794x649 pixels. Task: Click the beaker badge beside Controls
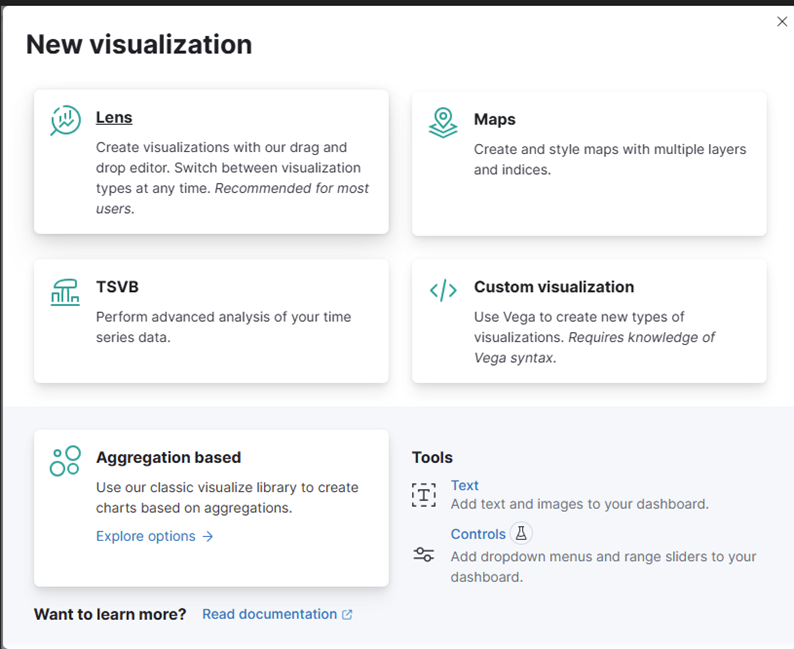(x=521, y=533)
